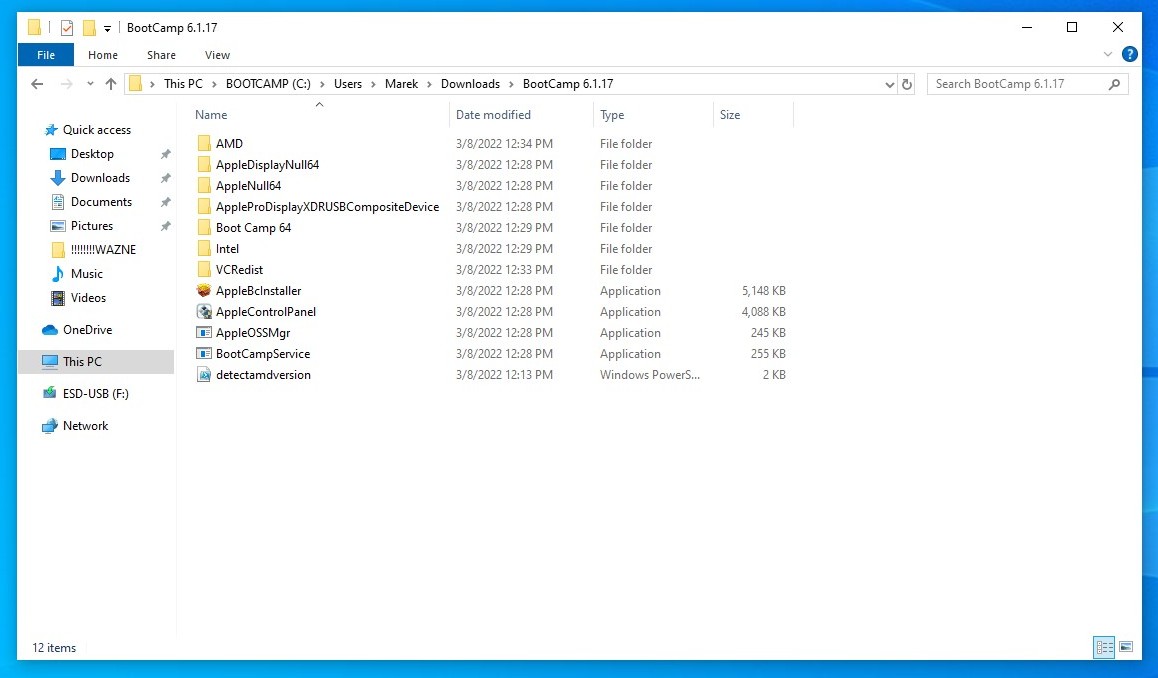1158x678 pixels.
Task: Switch to Details view layout
Action: [x=1105, y=648]
